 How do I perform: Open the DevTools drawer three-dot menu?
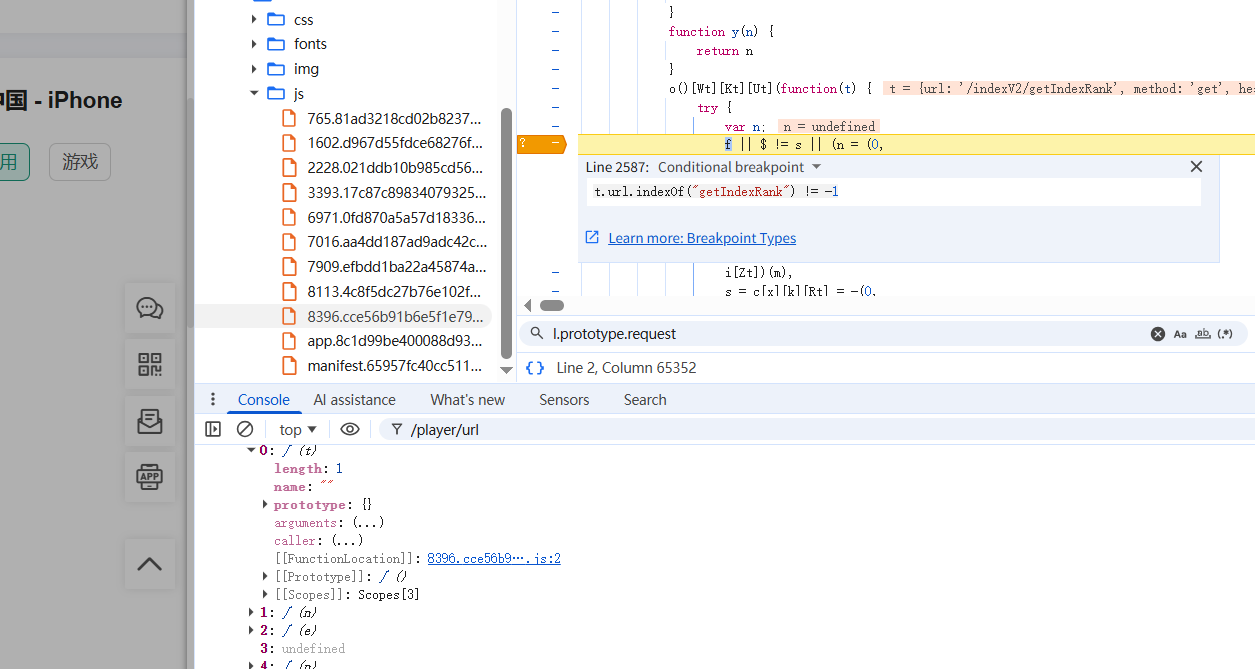pyautogui.click(x=212, y=400)
